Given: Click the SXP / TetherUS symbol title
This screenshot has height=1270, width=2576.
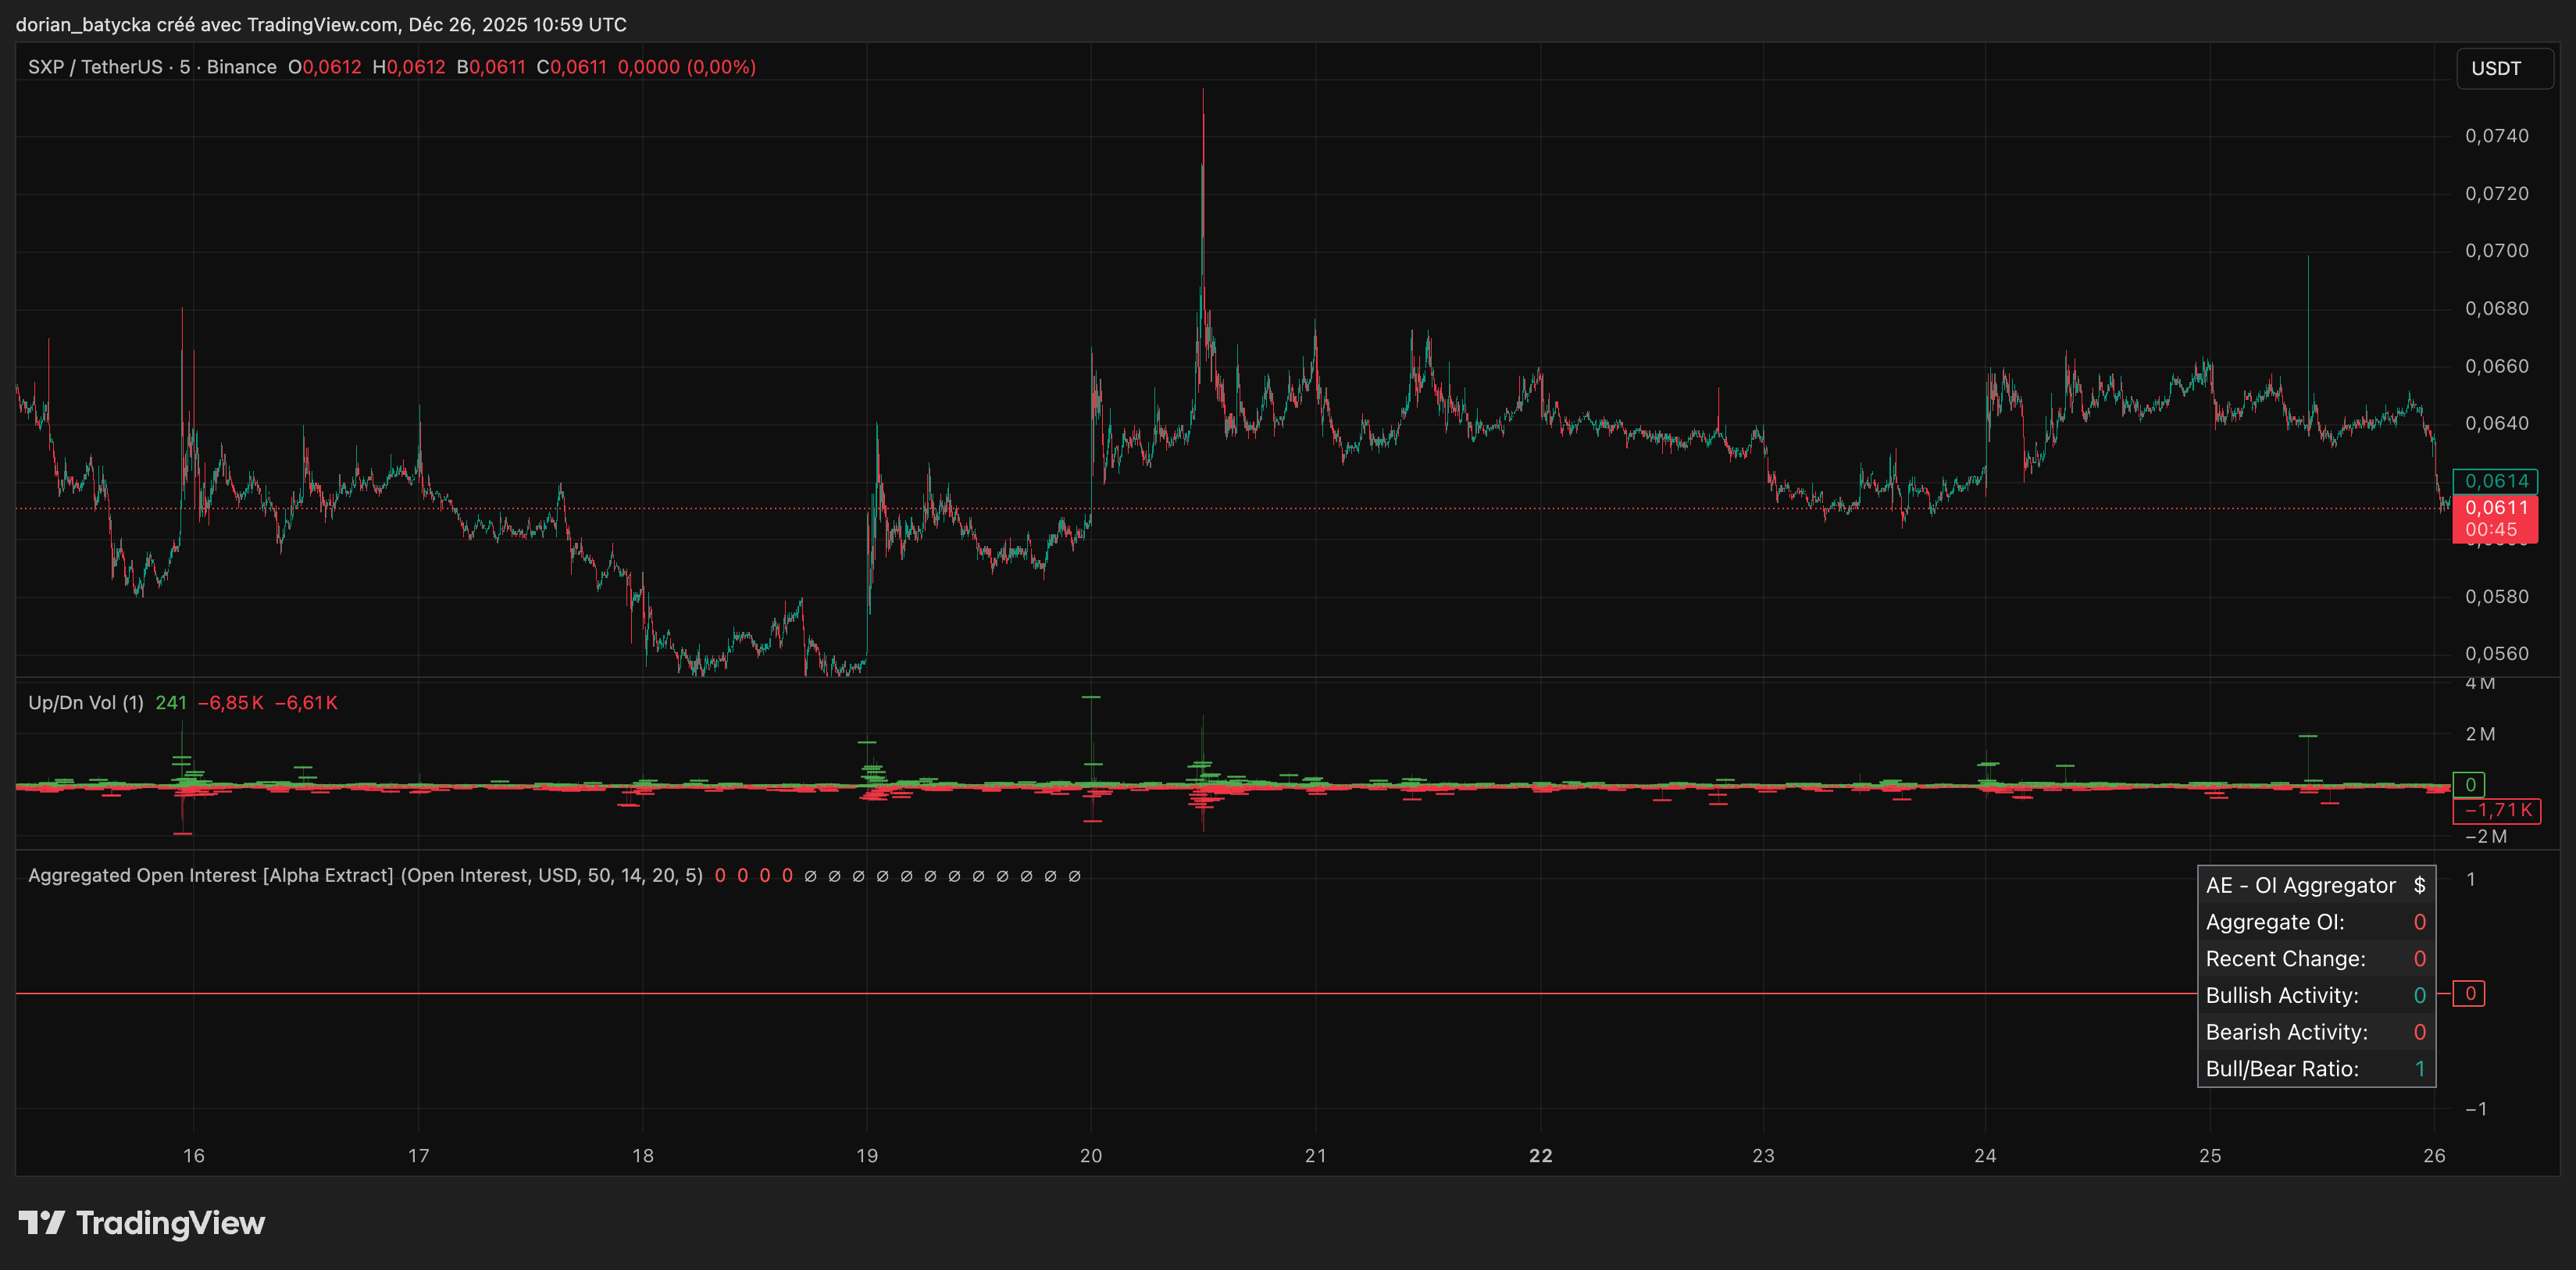Looking at the screenshot, I should (x=94, y=67).
